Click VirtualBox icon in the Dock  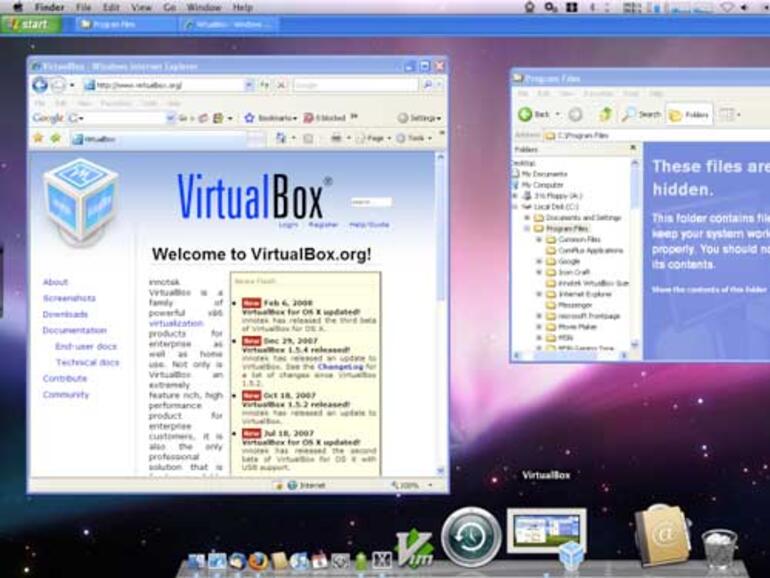[547, 537]
